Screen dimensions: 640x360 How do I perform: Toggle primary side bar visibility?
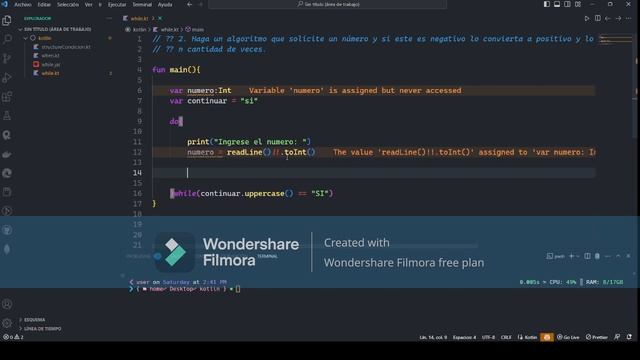coord(547,4)
